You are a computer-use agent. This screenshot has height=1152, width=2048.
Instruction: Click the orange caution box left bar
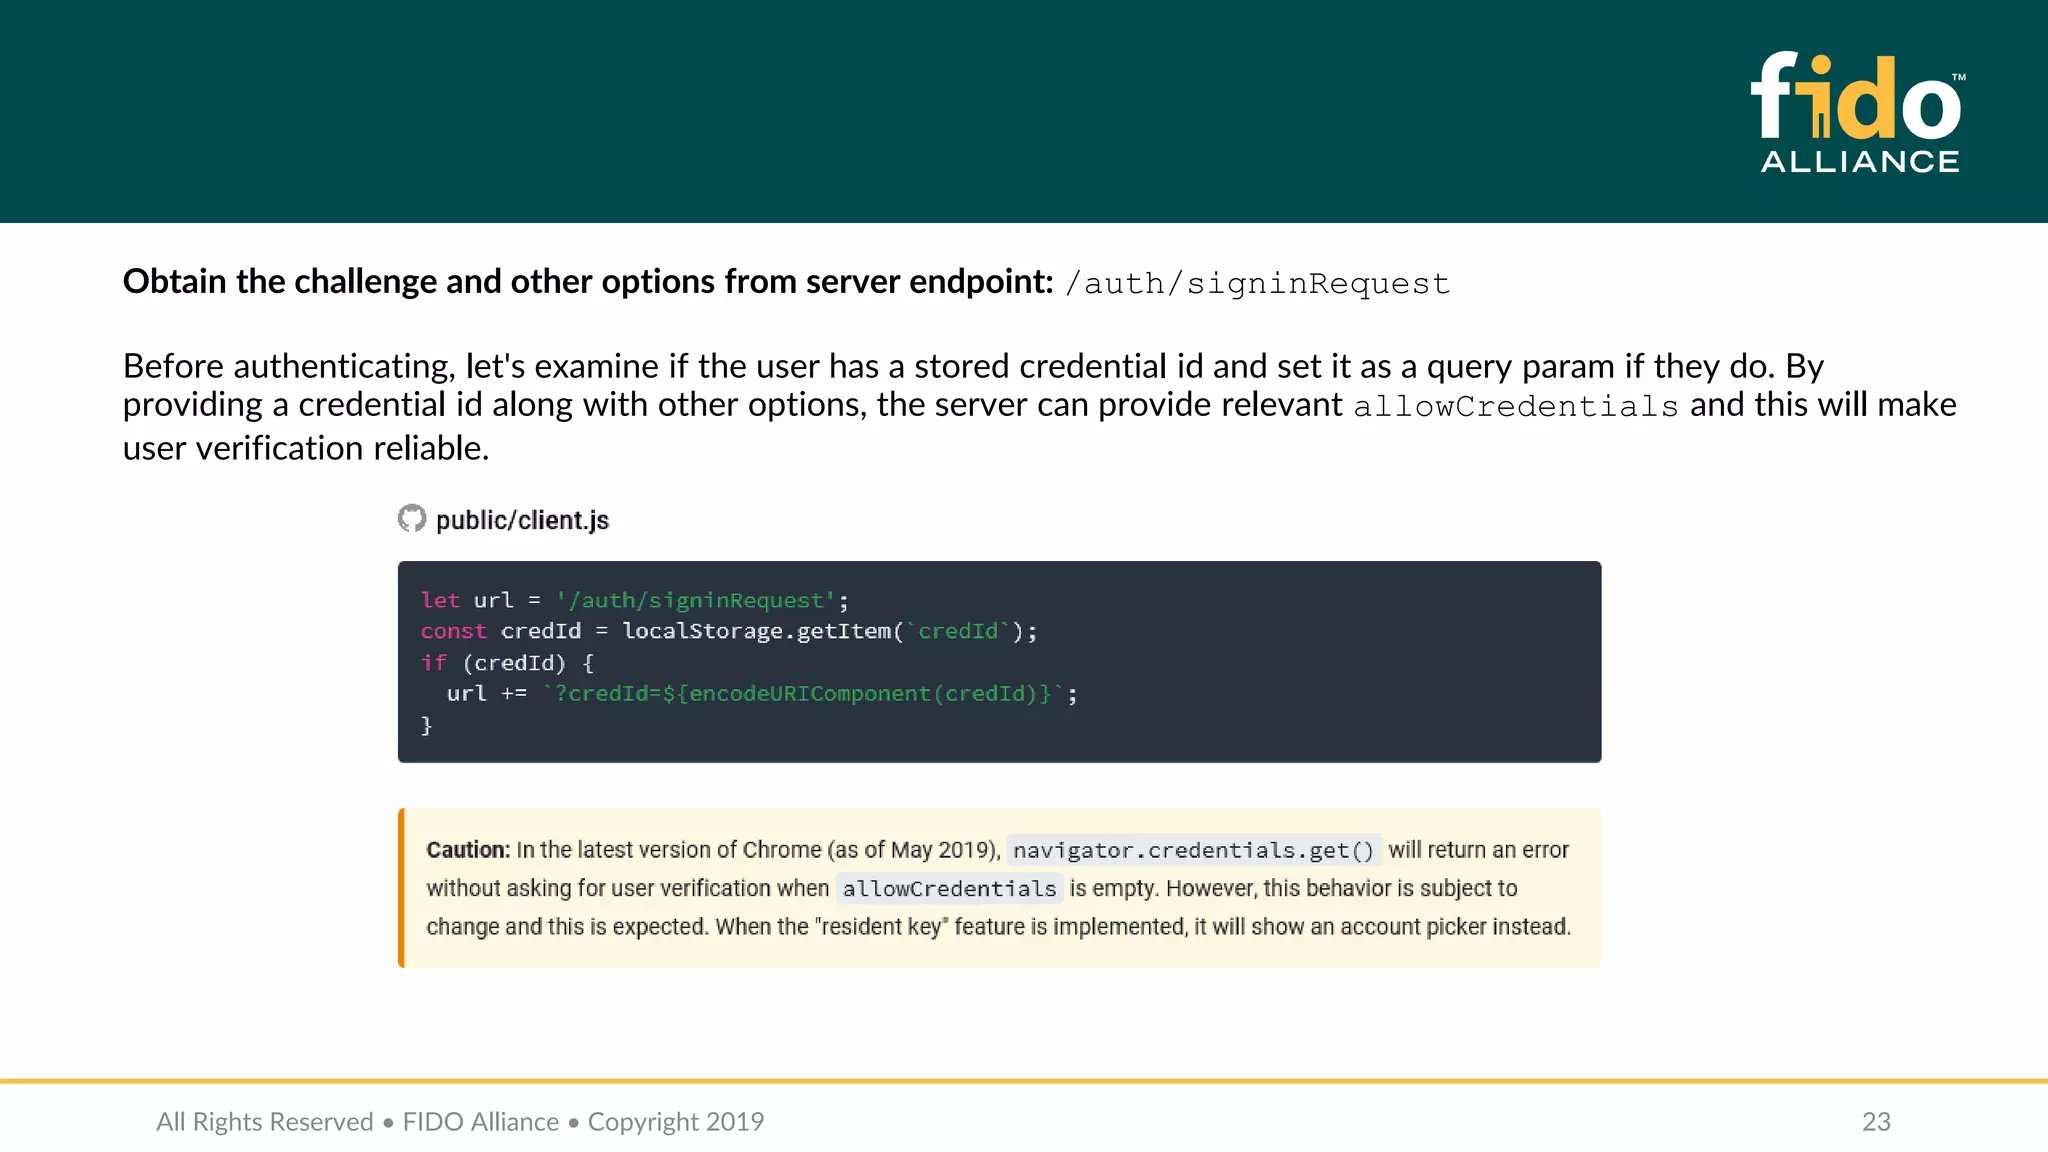click(402, 887)
